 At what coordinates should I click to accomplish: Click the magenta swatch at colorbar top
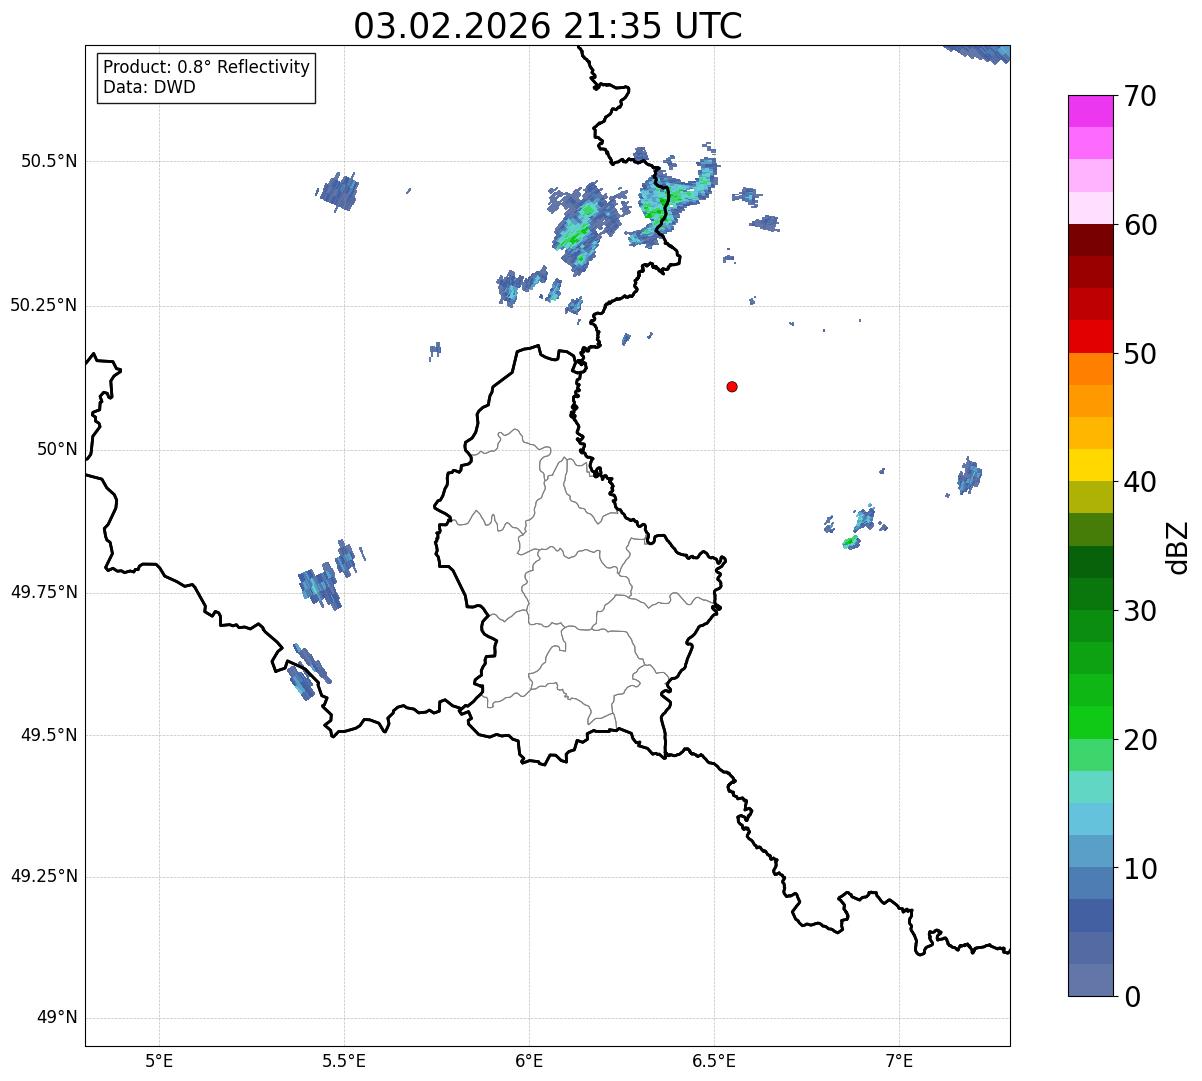point(1090,111)
